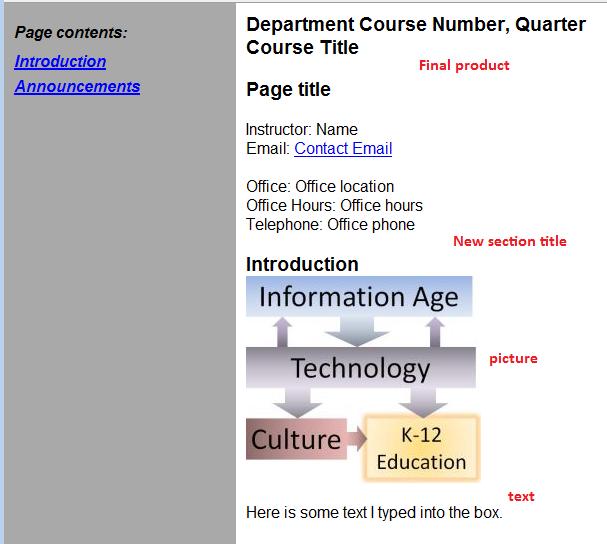Open the Announcements sidebar link
The image size is (607, 544).
[77, 86]
